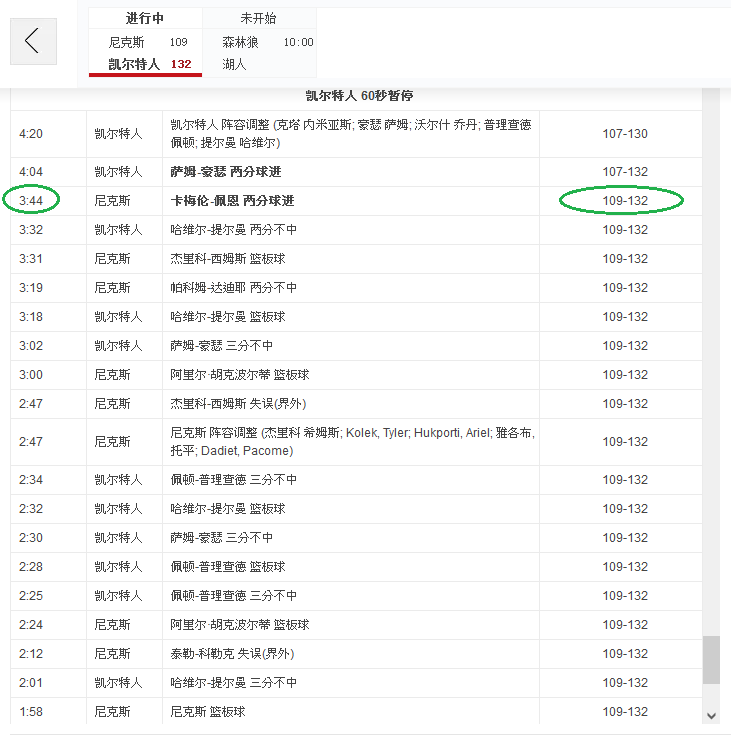Viewport: 731px width, 741px height.
Task: Click 佩顿-普理查德 三分不中 in the 2:34 row
Action: coord(233,480)
